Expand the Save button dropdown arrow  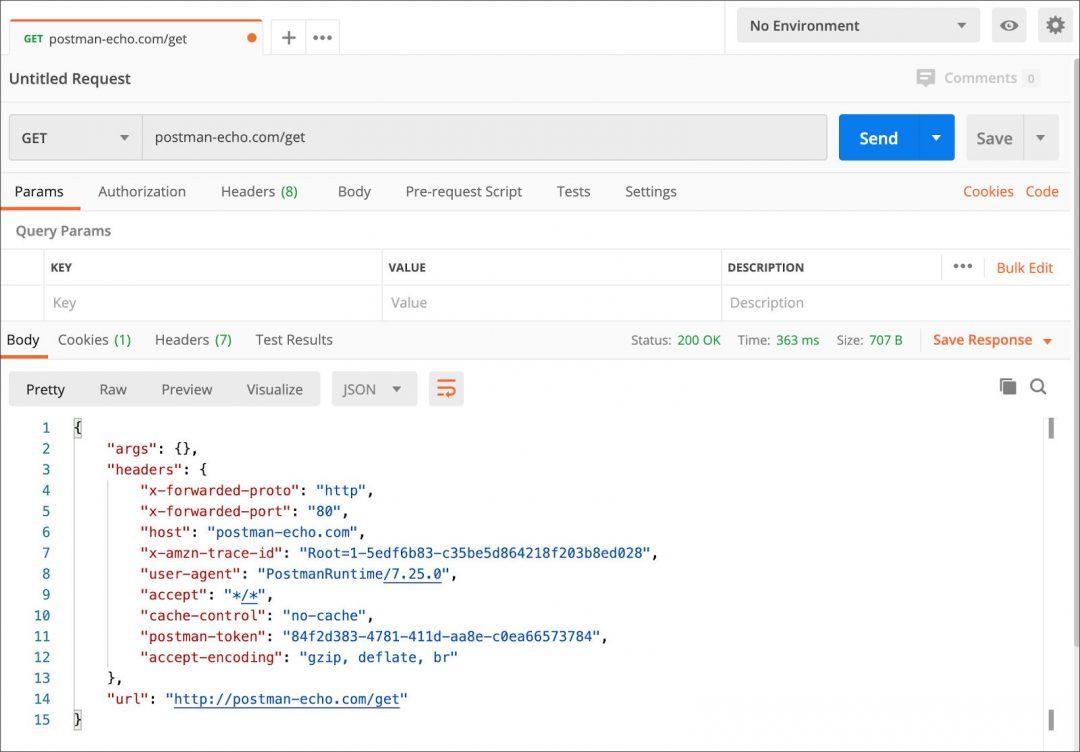[1038, 137]
